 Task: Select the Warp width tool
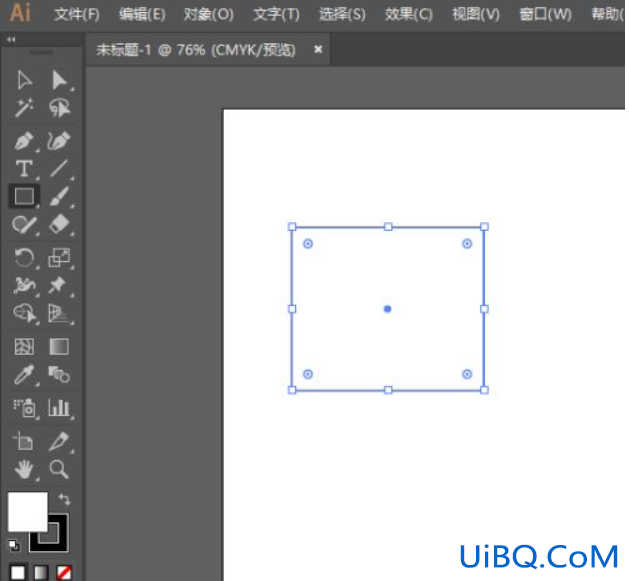click(x=24, y=285)
